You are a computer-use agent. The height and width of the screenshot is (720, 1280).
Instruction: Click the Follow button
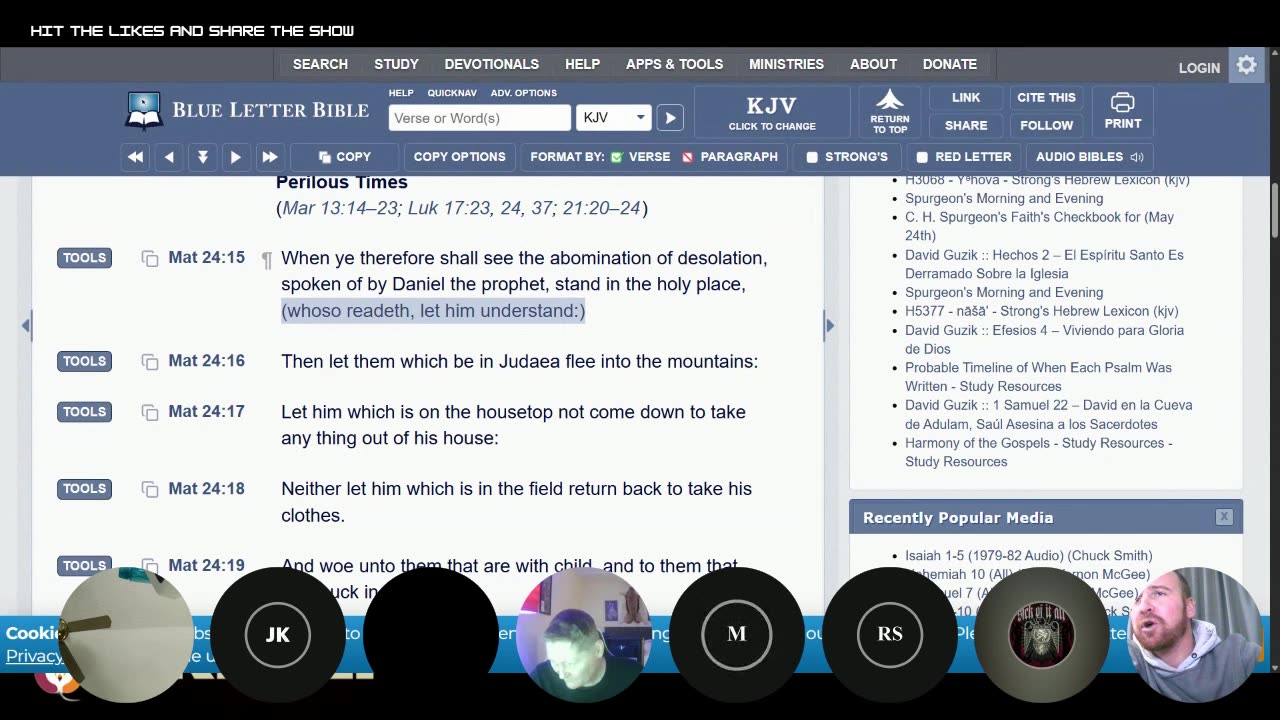[x=1046, y=125]
